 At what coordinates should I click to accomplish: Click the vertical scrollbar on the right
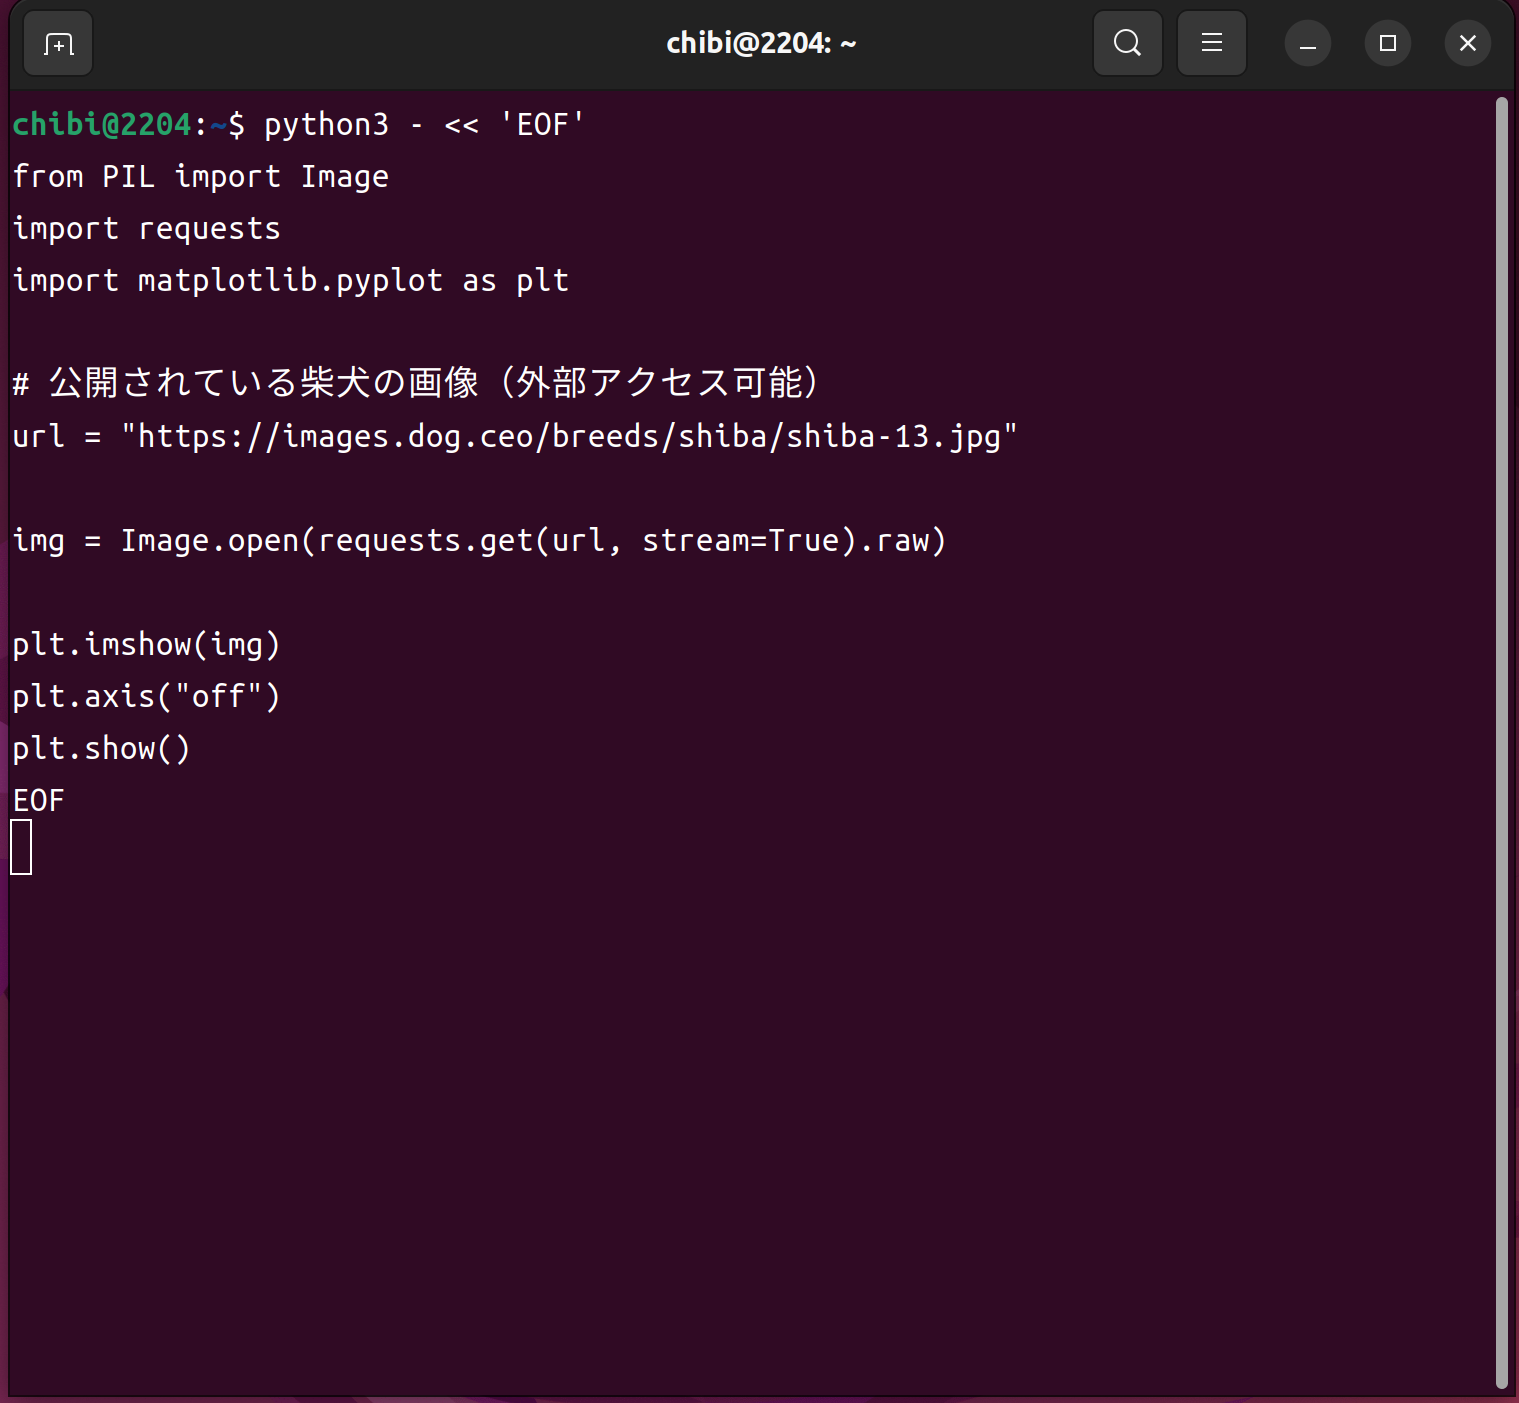coord(1501,740)
